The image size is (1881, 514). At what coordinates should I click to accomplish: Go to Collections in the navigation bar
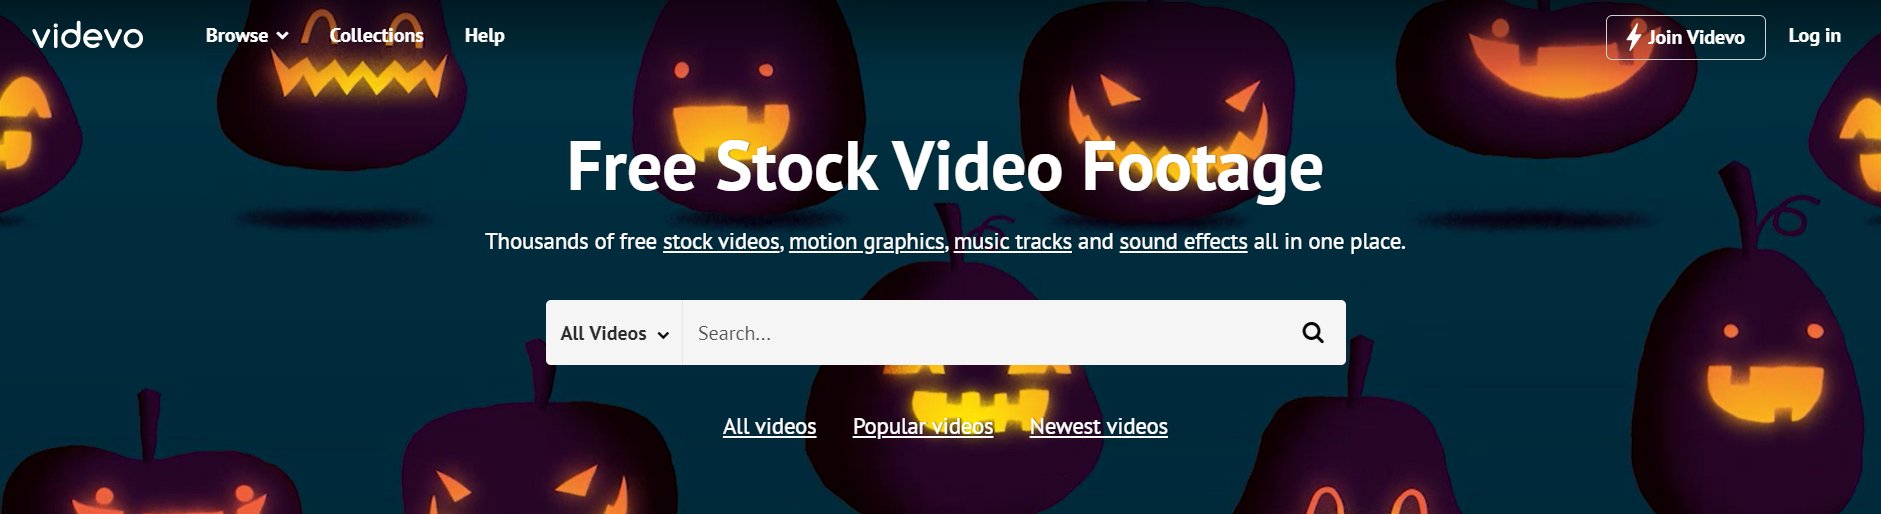click(376, 35)
